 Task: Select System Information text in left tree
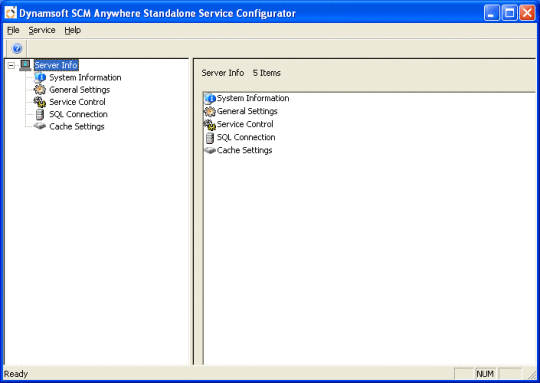pyautogui.click(x=85, y=77)
